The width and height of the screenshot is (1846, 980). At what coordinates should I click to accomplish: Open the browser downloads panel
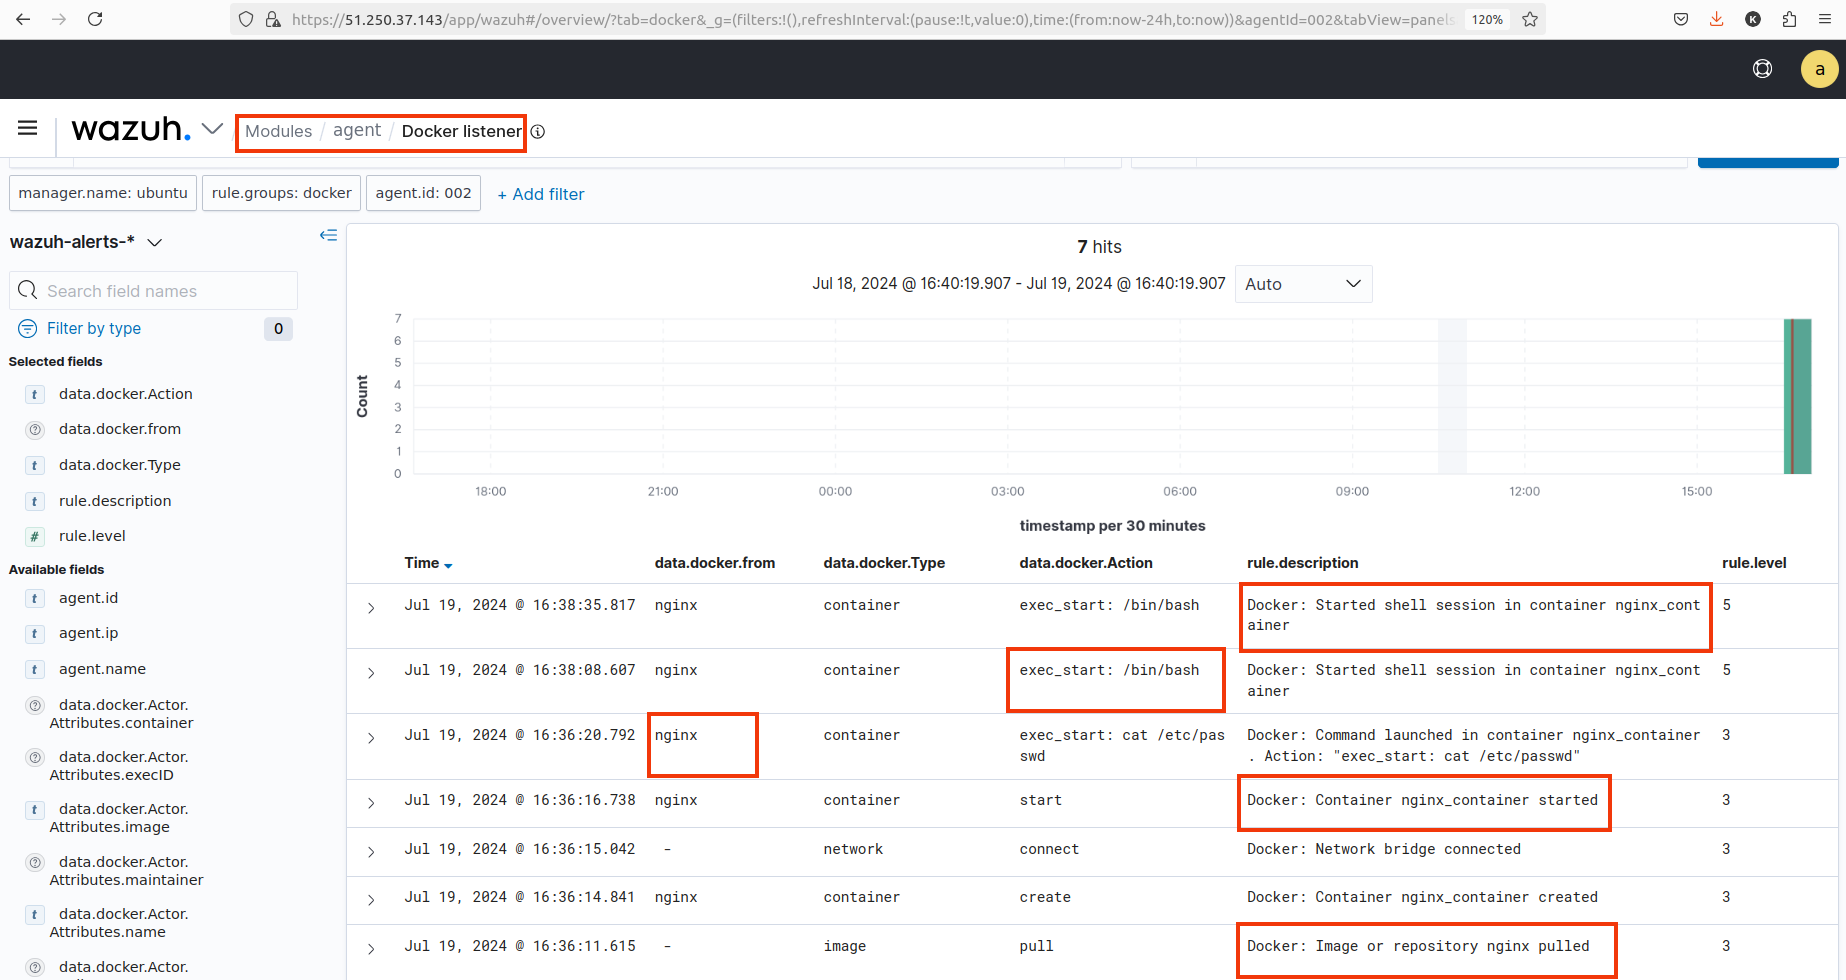point(1717,19)
